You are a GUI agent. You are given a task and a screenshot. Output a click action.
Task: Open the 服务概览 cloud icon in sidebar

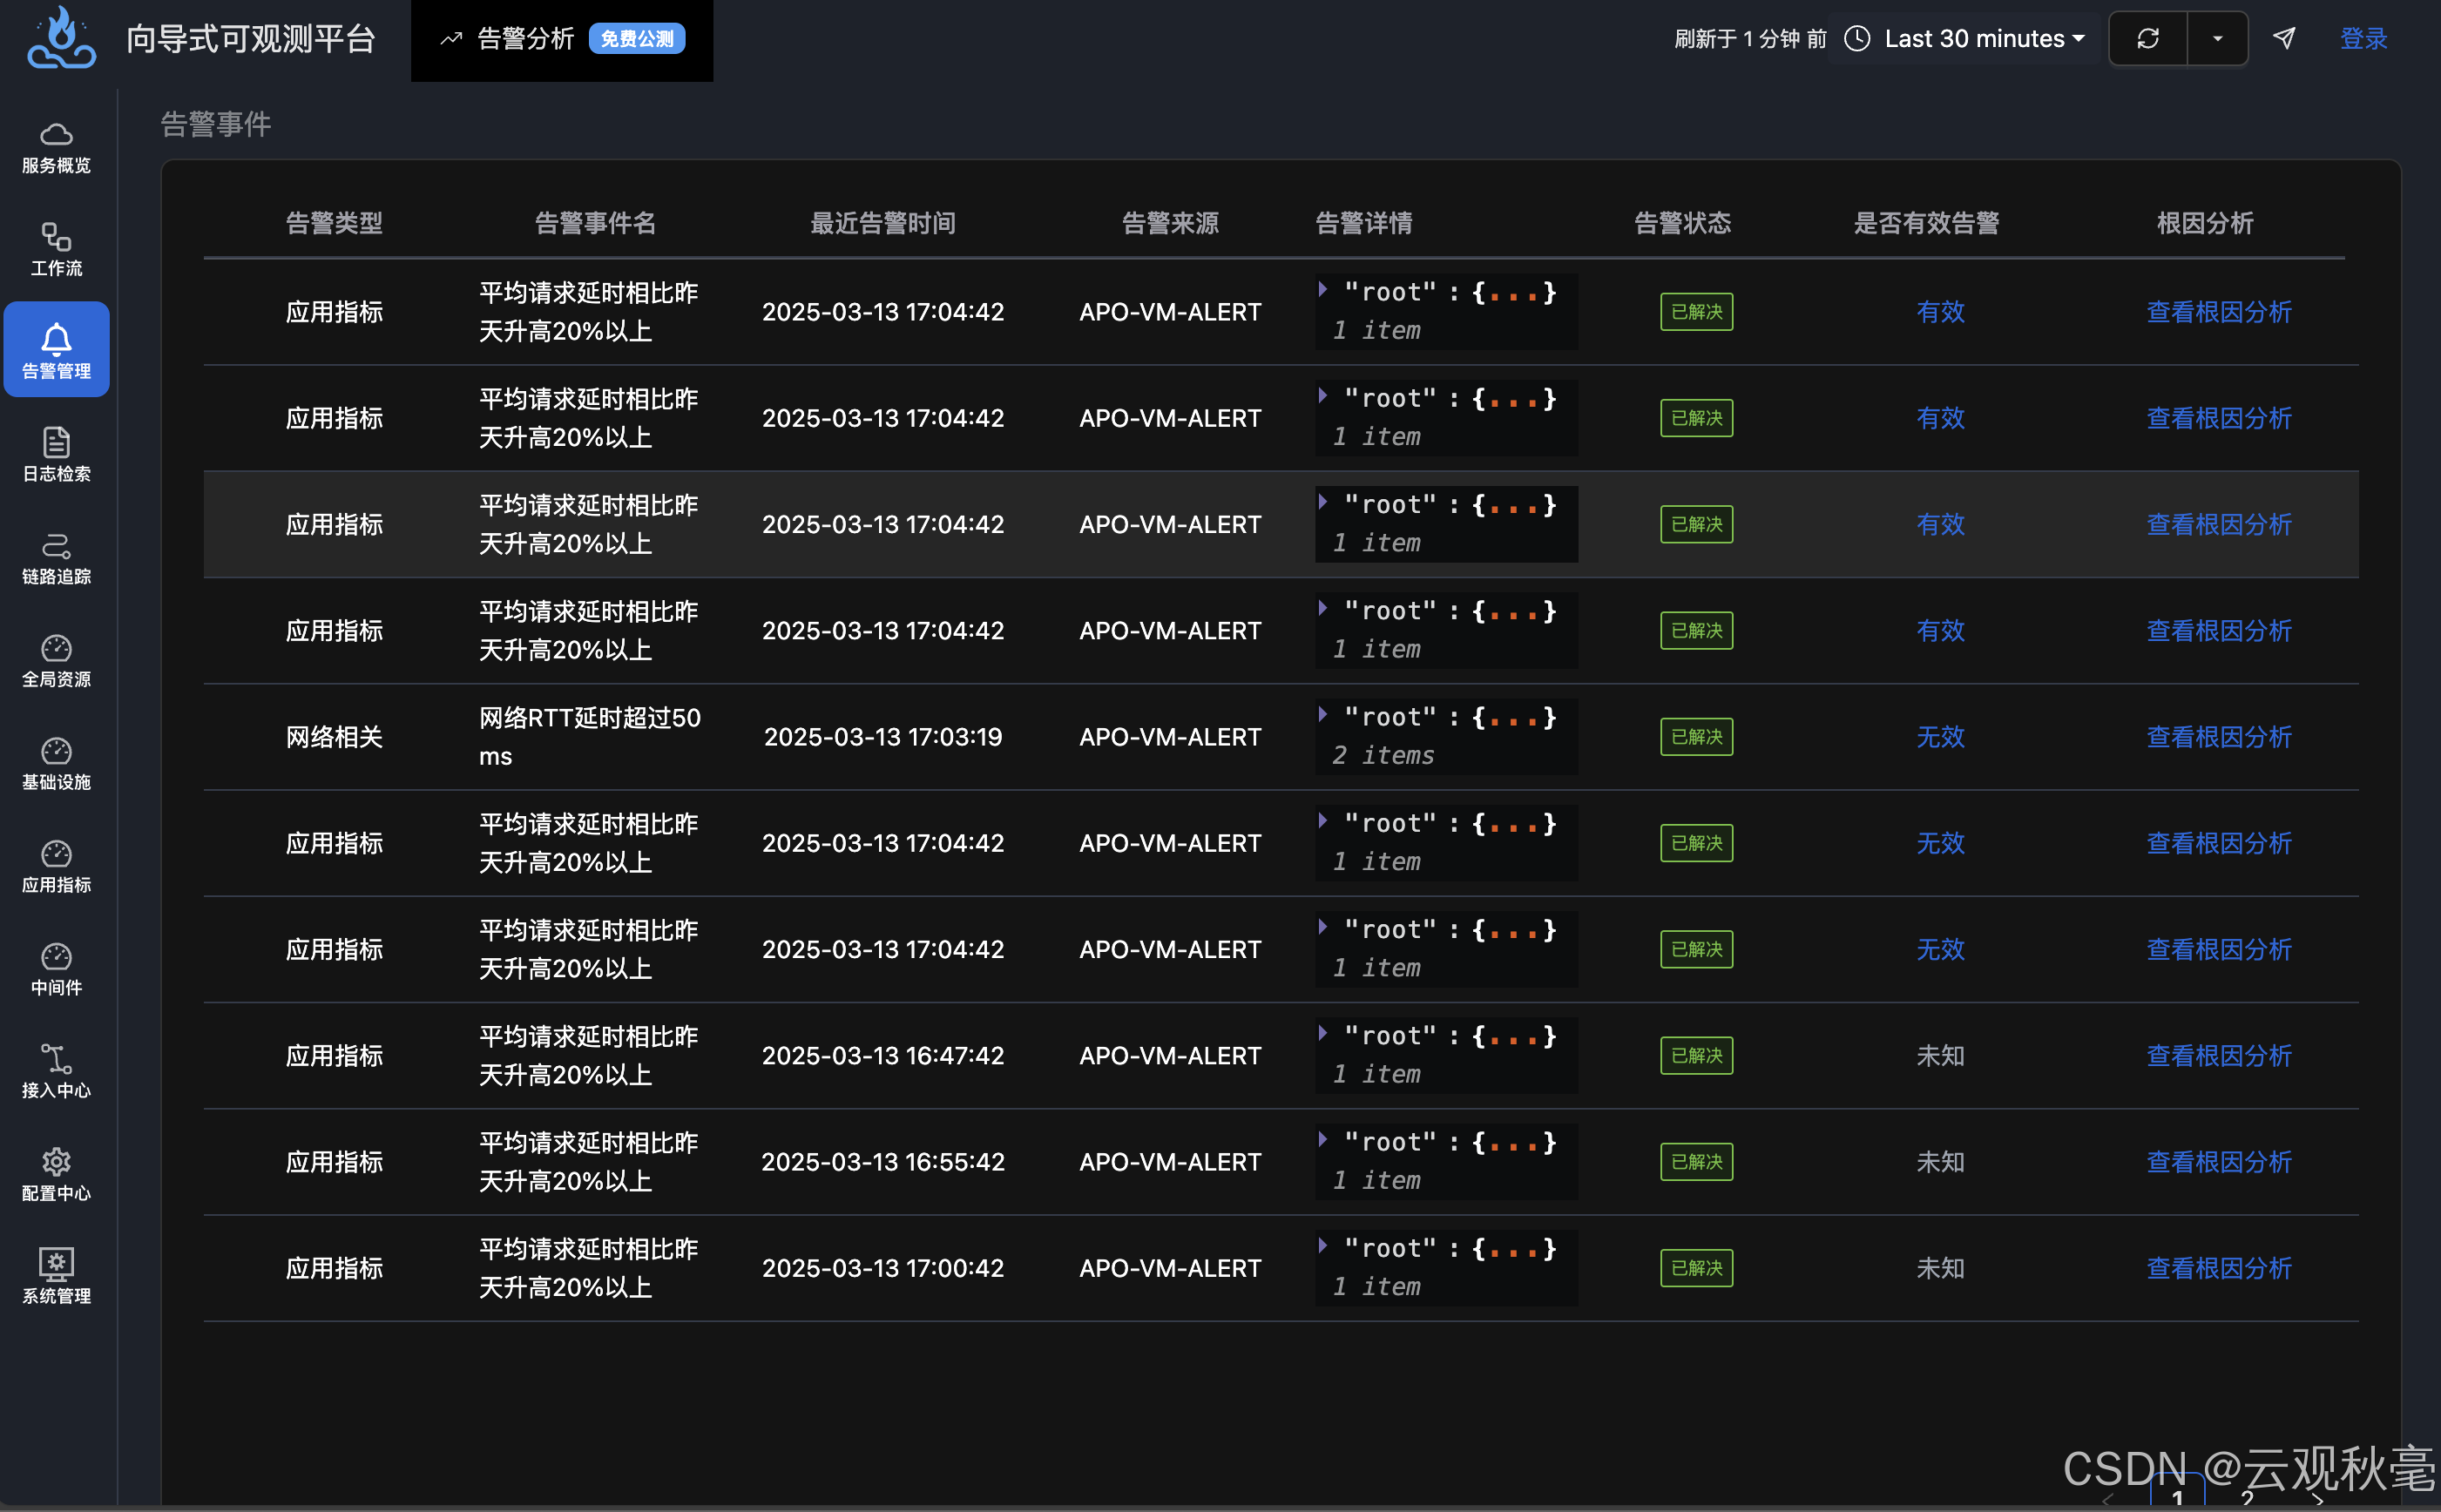click(x=56, y=135)
